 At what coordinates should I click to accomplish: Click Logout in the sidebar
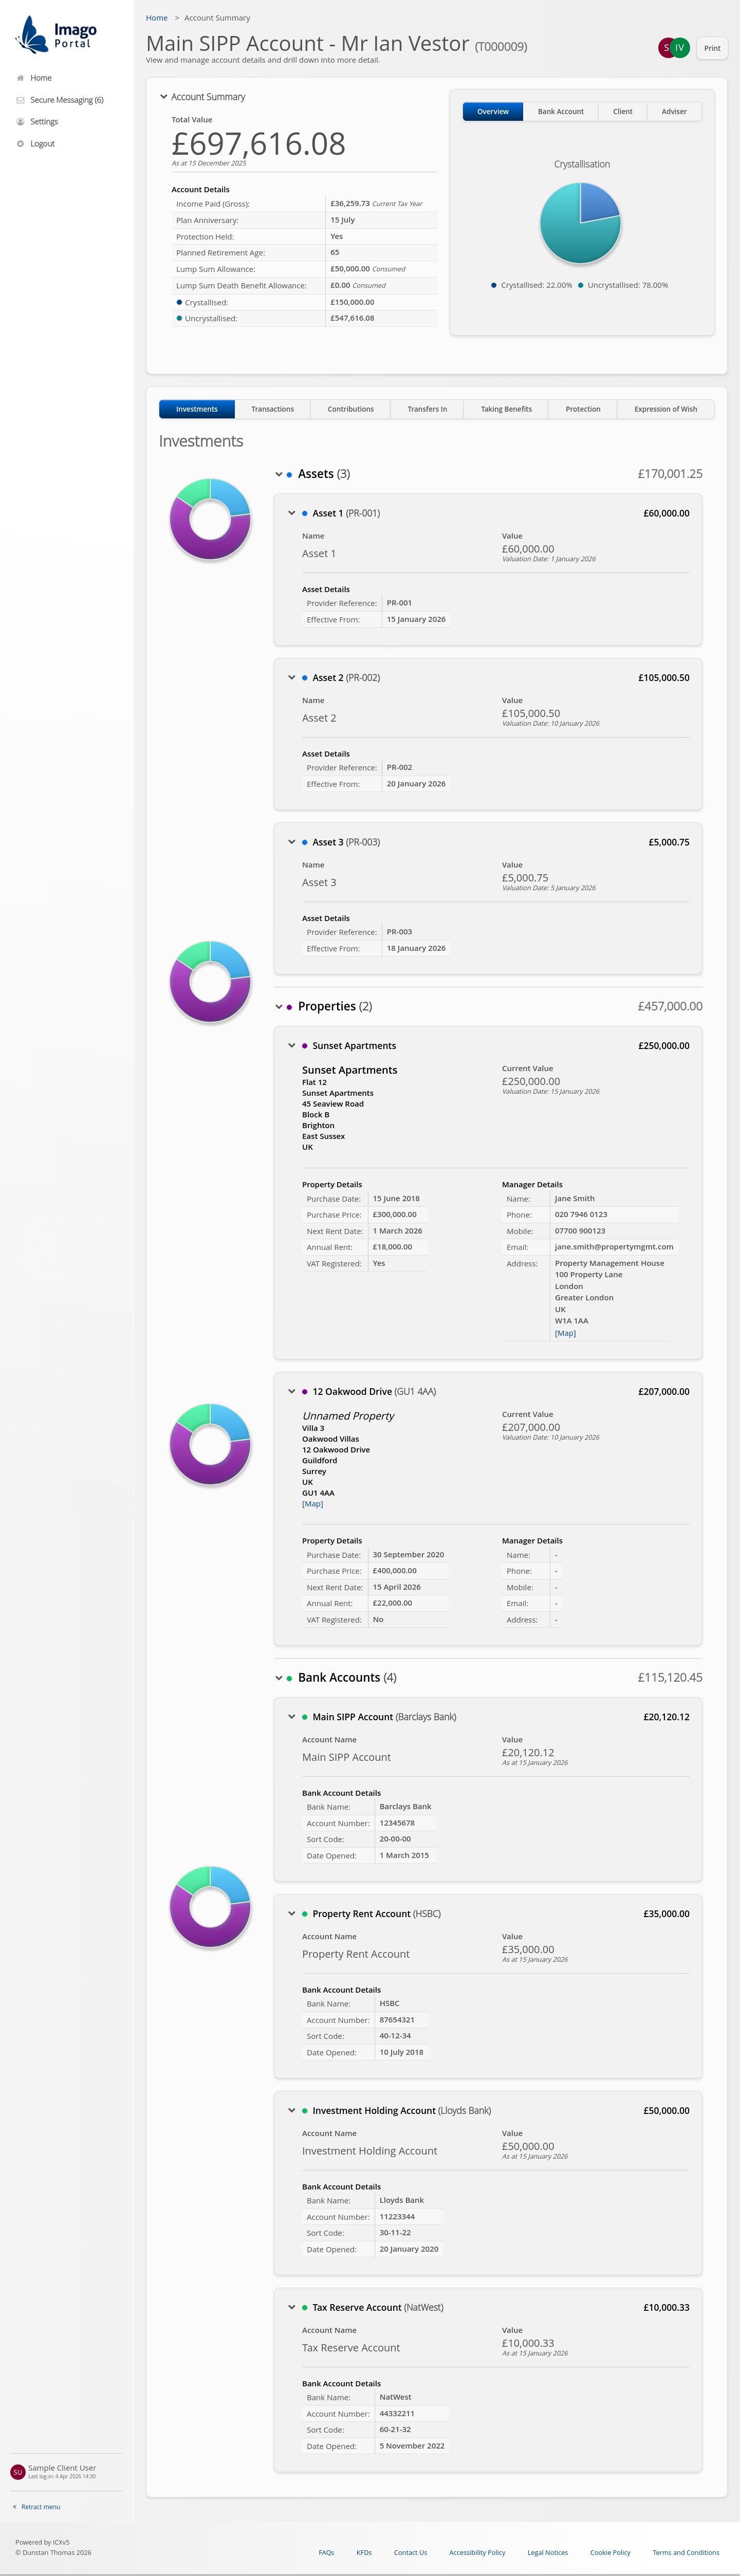coord(42,144)
